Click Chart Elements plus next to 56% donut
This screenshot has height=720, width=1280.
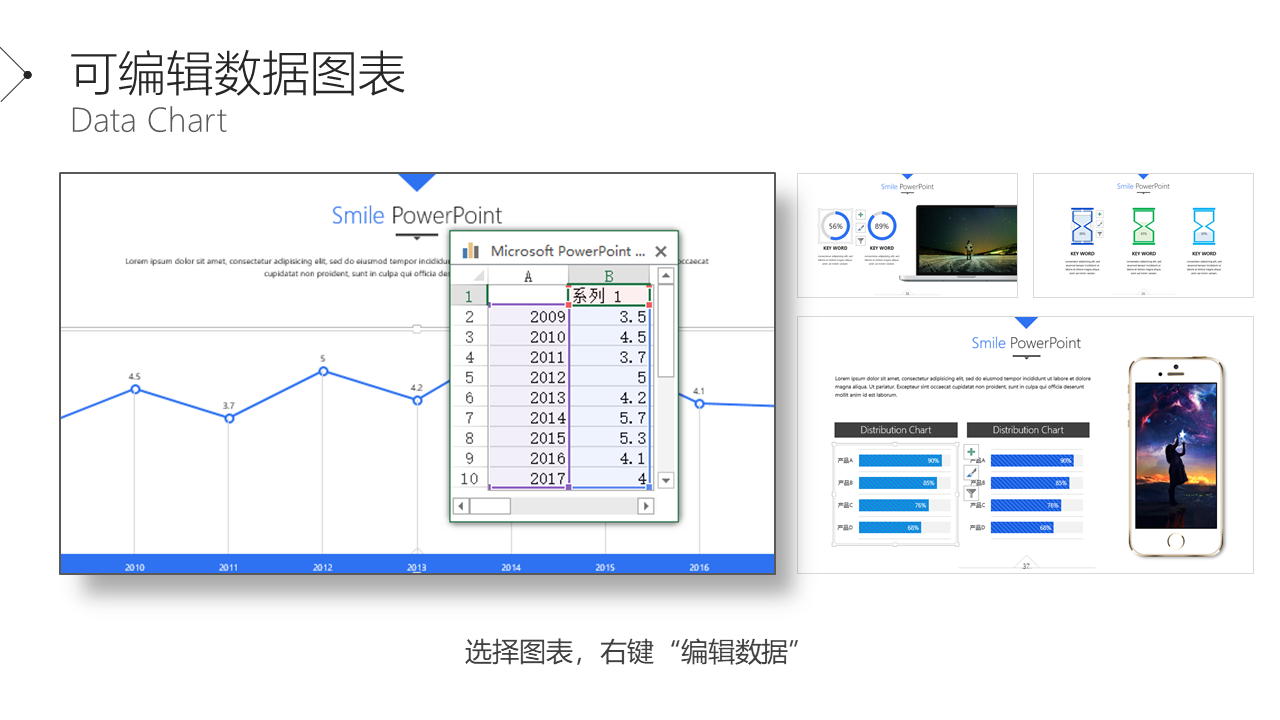point(860,215)
